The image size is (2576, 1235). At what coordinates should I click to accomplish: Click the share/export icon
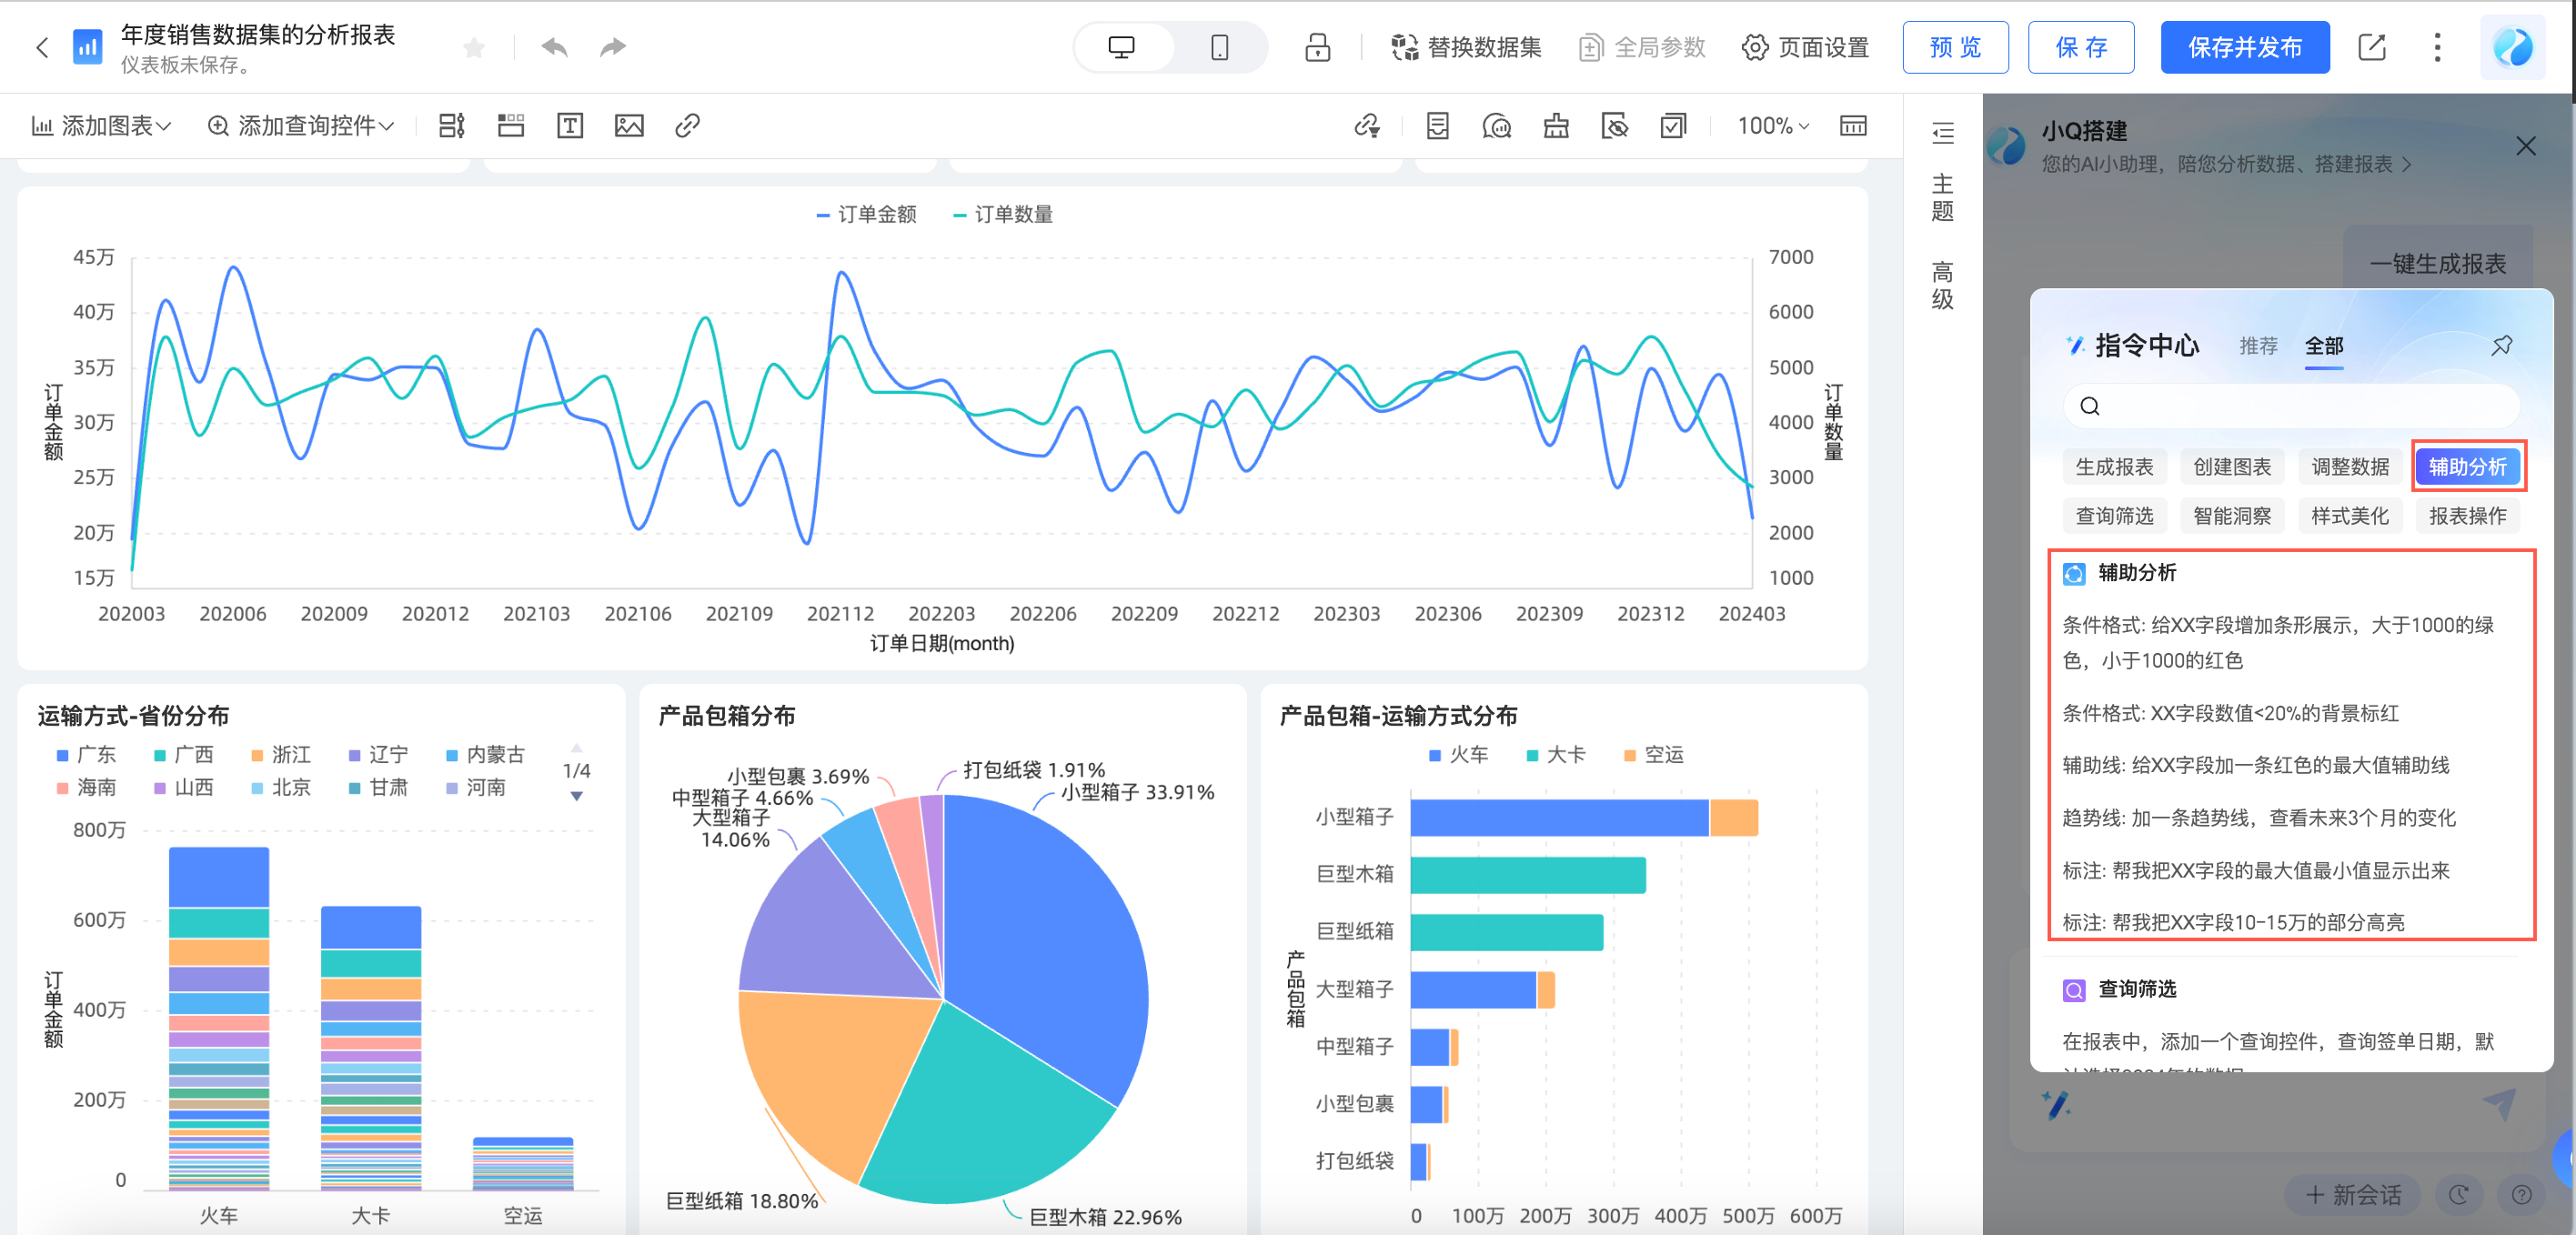[2371, 47]
